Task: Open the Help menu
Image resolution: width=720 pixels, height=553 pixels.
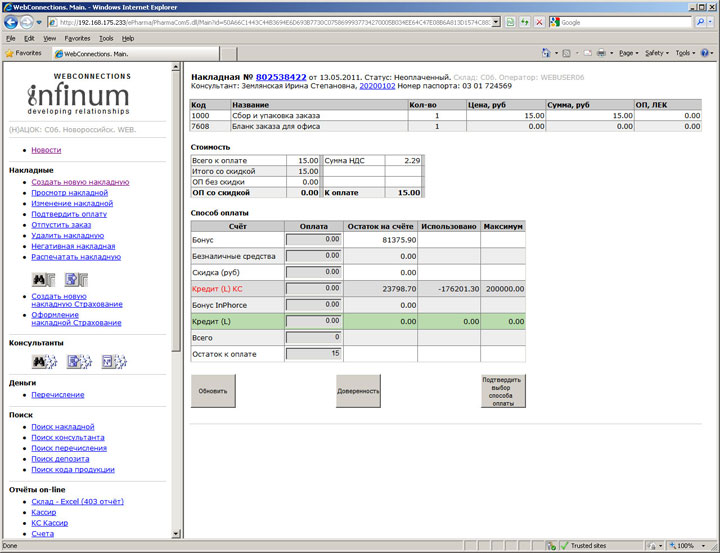Action: pos(128,39)
